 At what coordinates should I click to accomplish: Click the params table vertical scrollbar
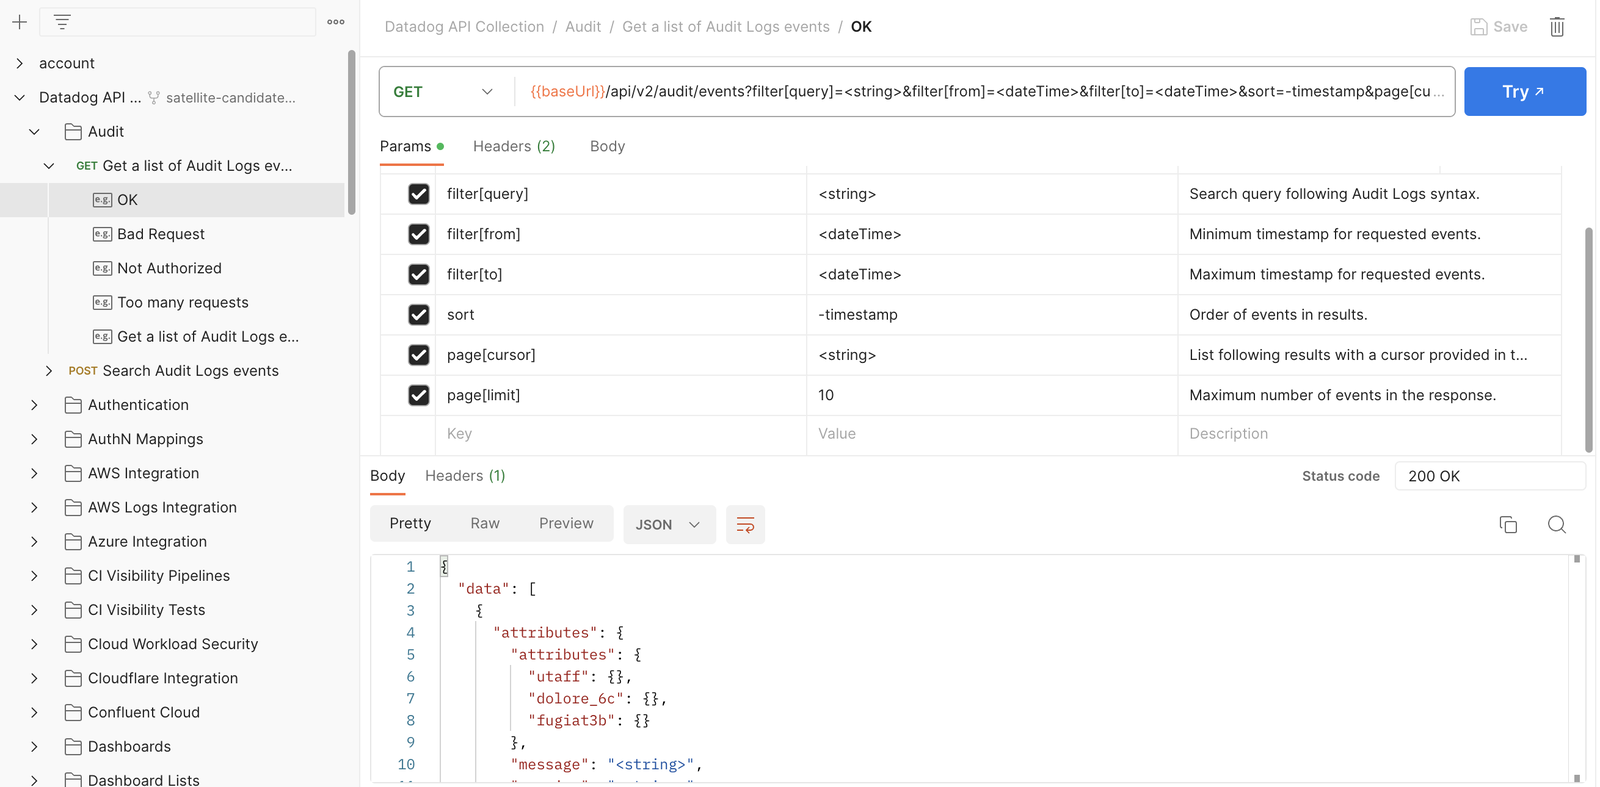(1589, 340)
